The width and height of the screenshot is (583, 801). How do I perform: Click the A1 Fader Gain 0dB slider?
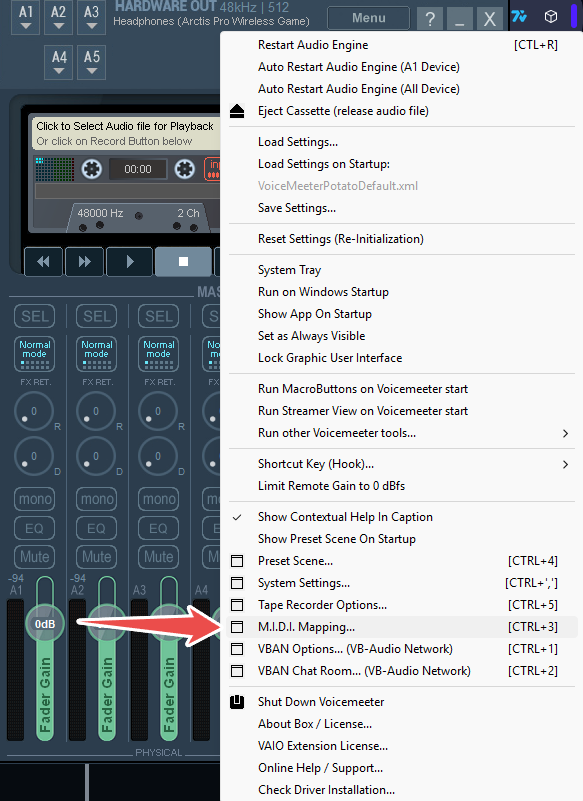point(45,624)
